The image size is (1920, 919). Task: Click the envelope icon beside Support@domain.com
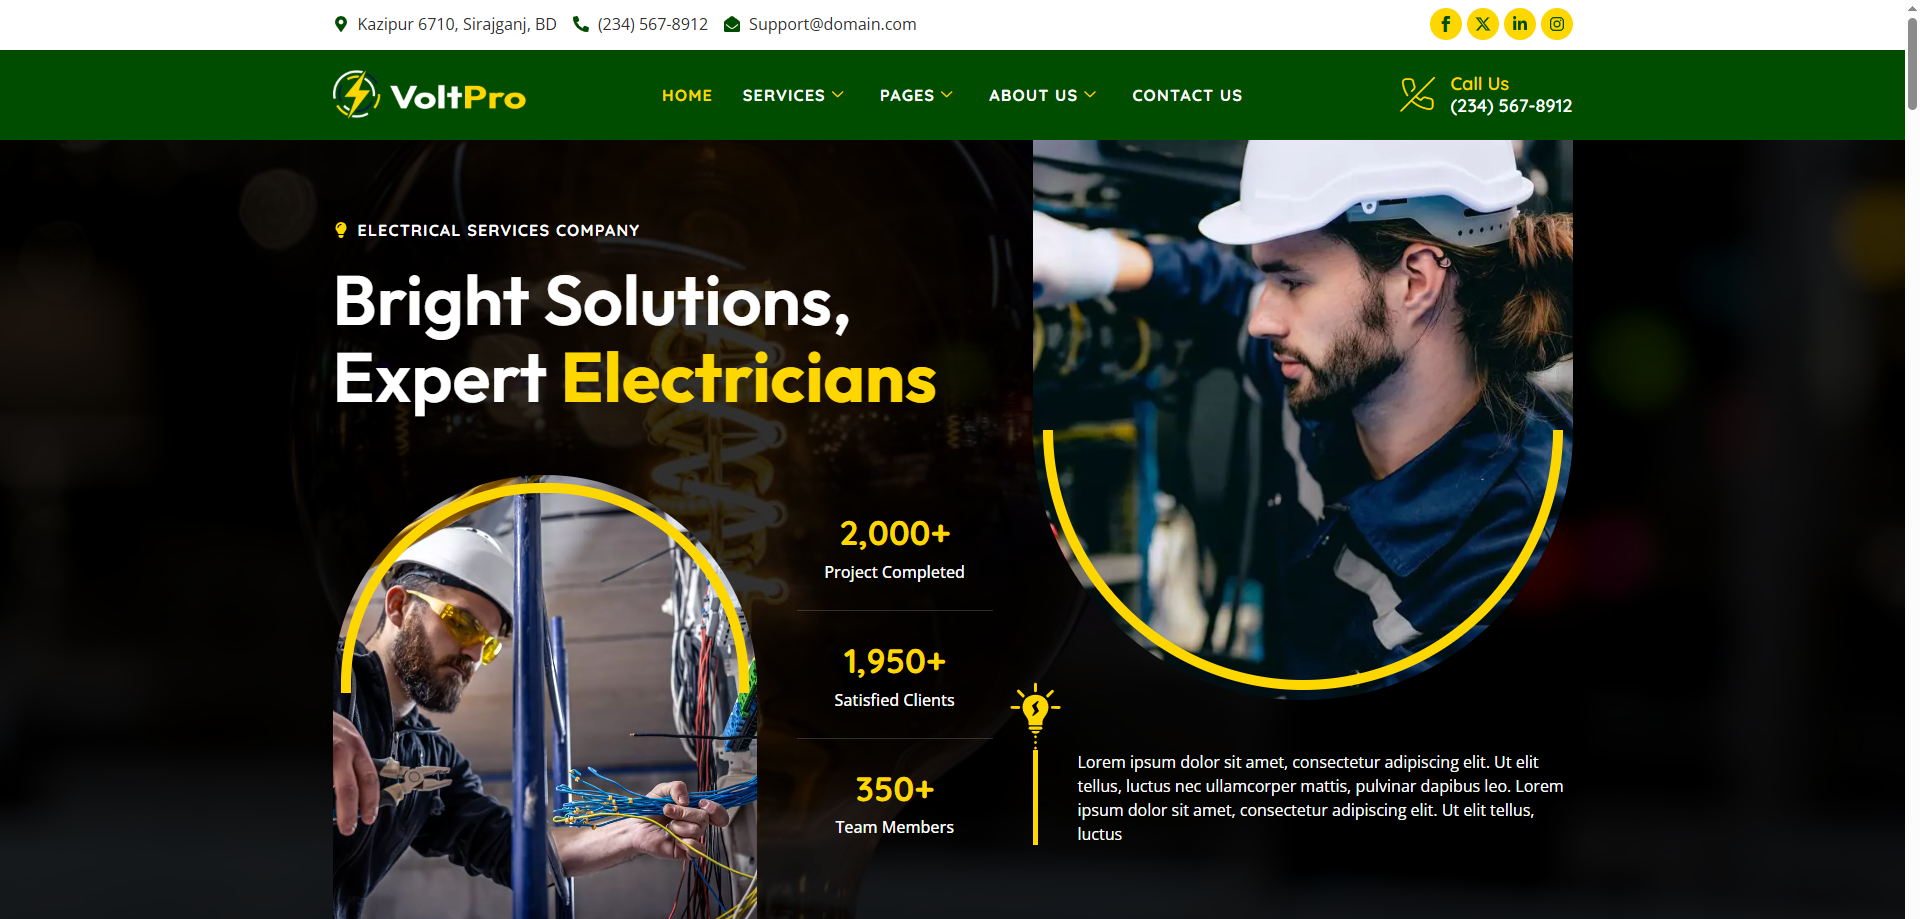click(731, 23)
